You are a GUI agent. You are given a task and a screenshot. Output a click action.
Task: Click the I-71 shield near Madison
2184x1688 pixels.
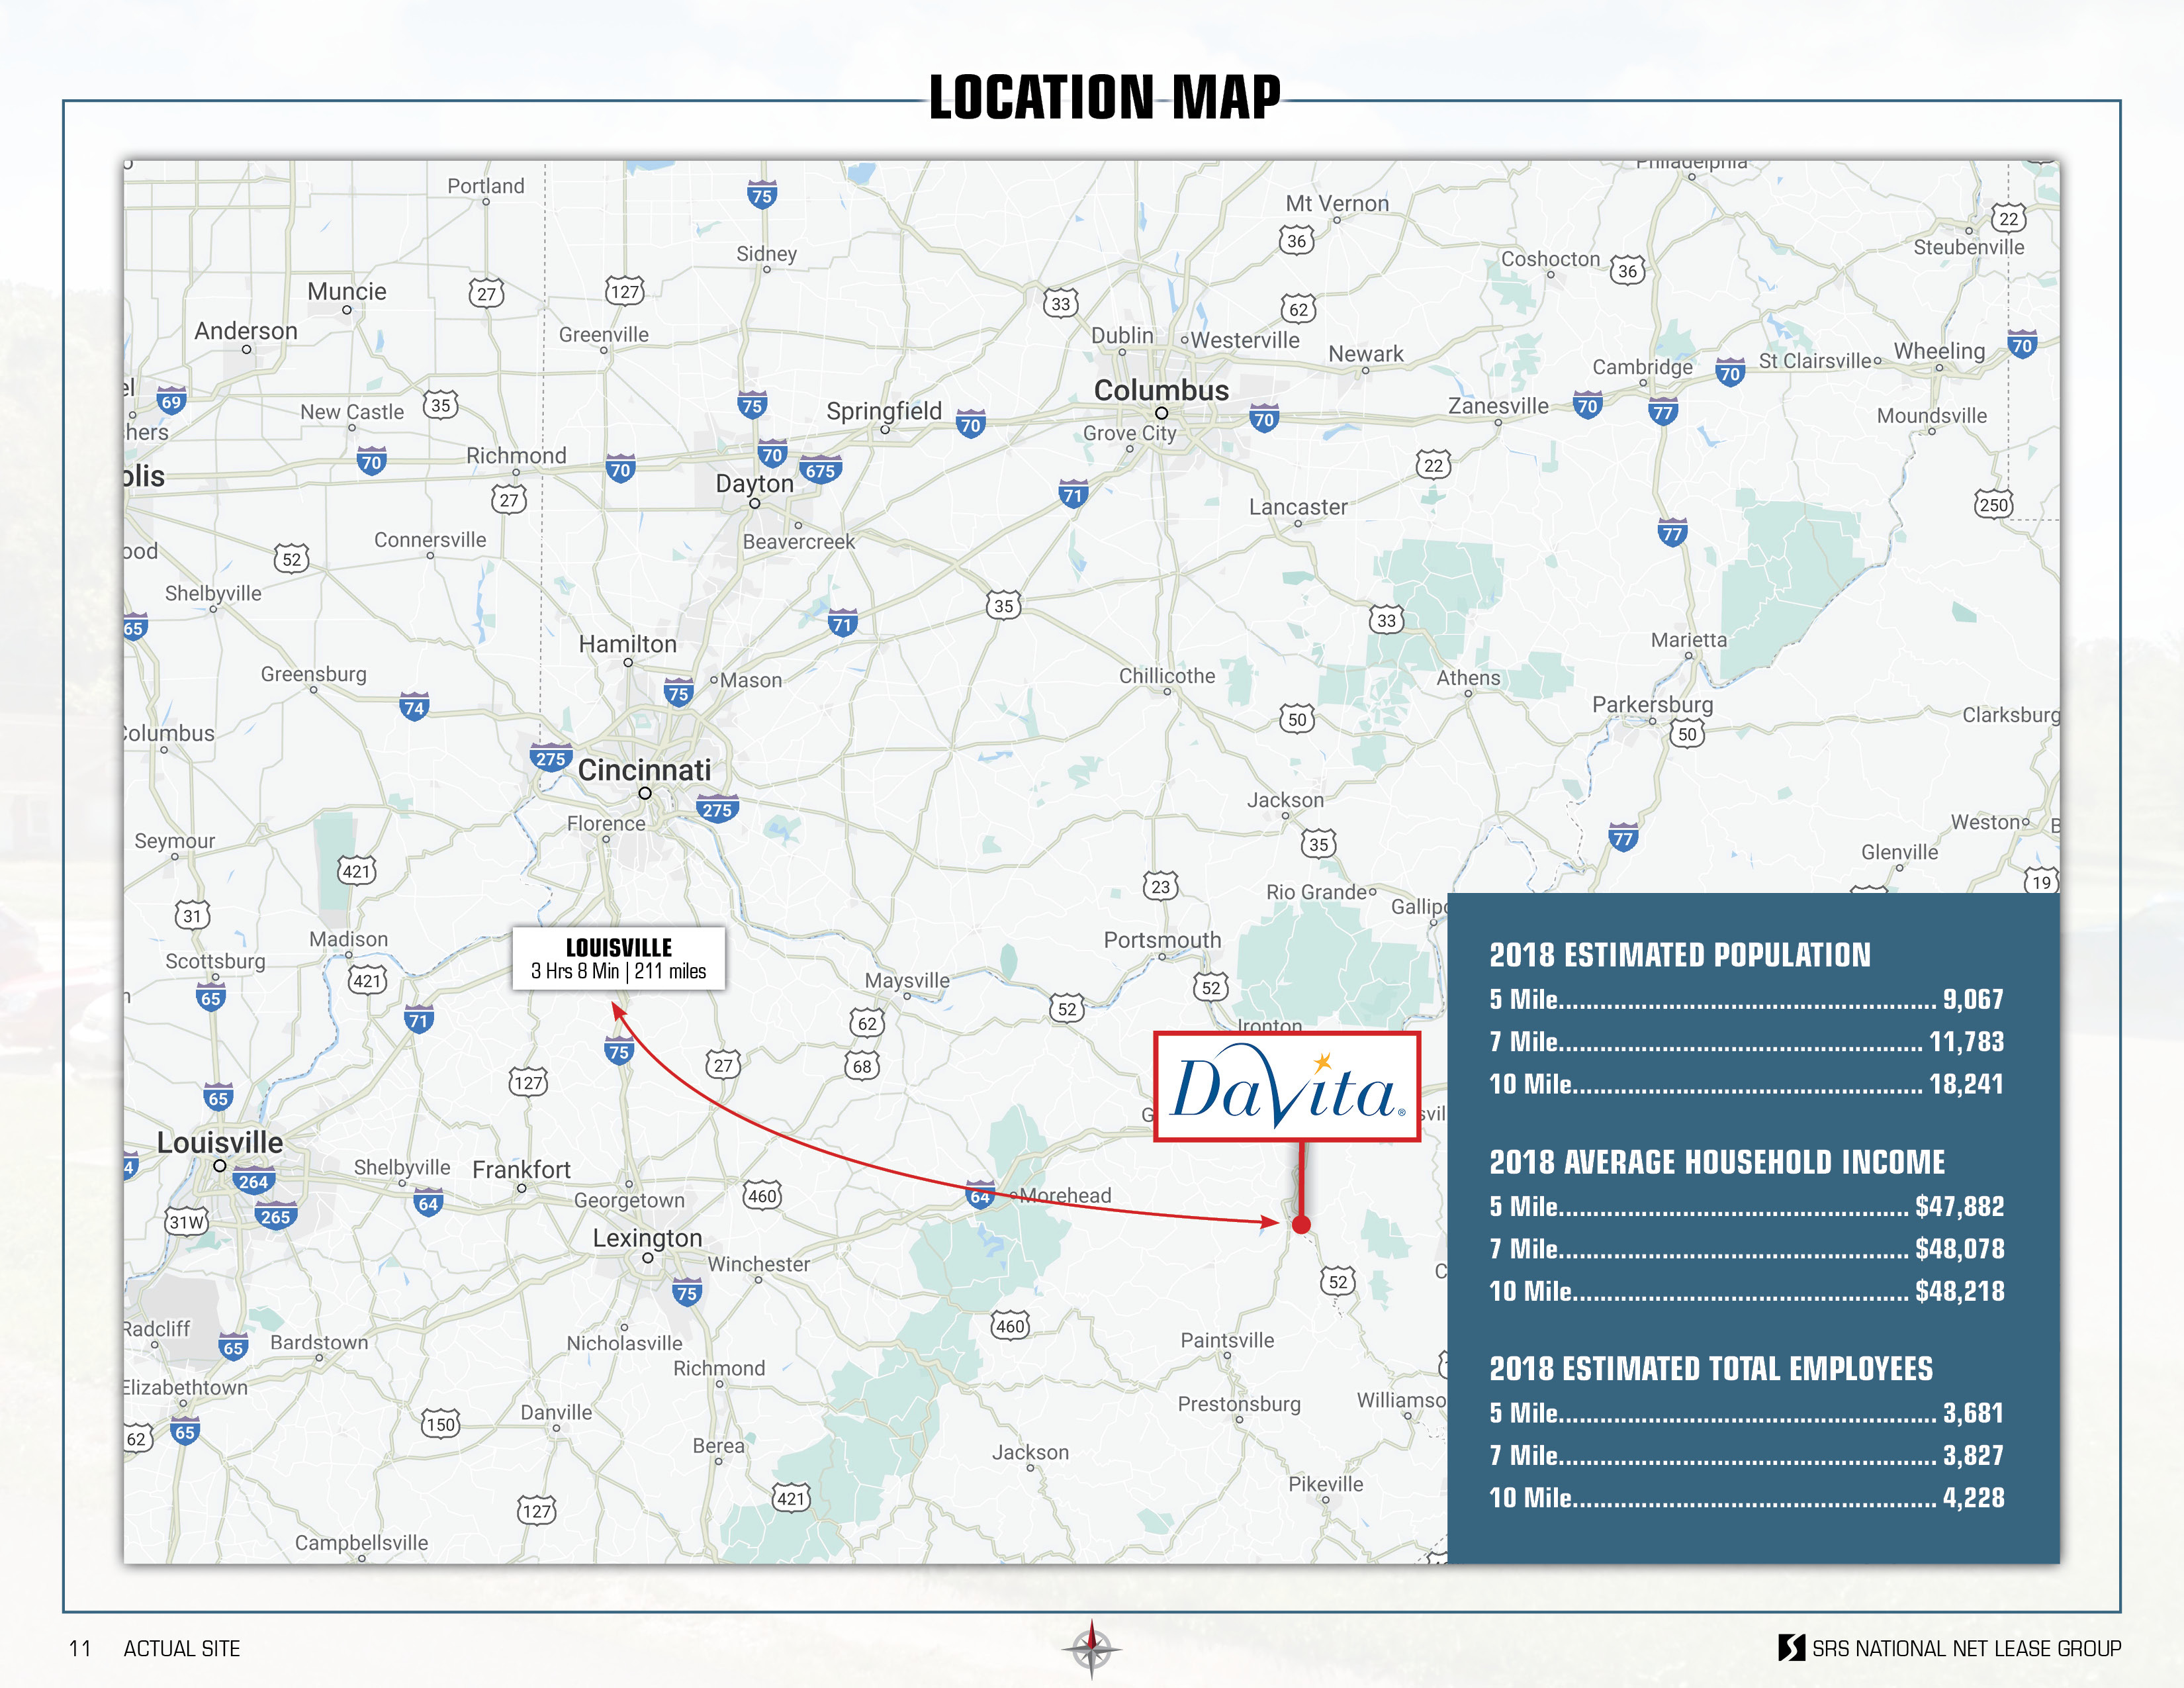coord(419,1020)
